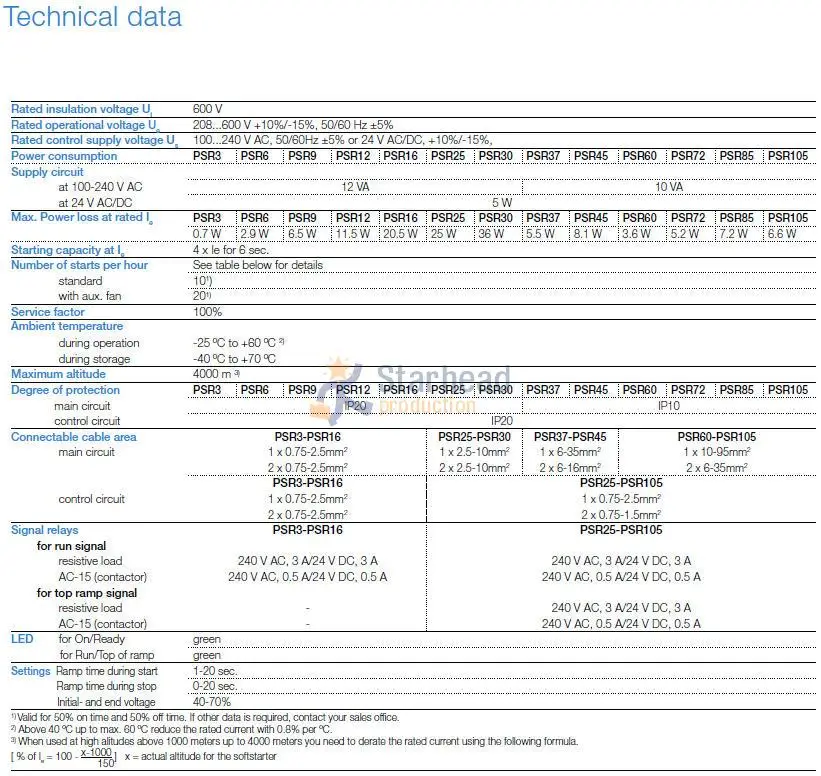Screen dimensions: 821x776
Task: Click the 'Service factor' label
Action: point(48,312)
